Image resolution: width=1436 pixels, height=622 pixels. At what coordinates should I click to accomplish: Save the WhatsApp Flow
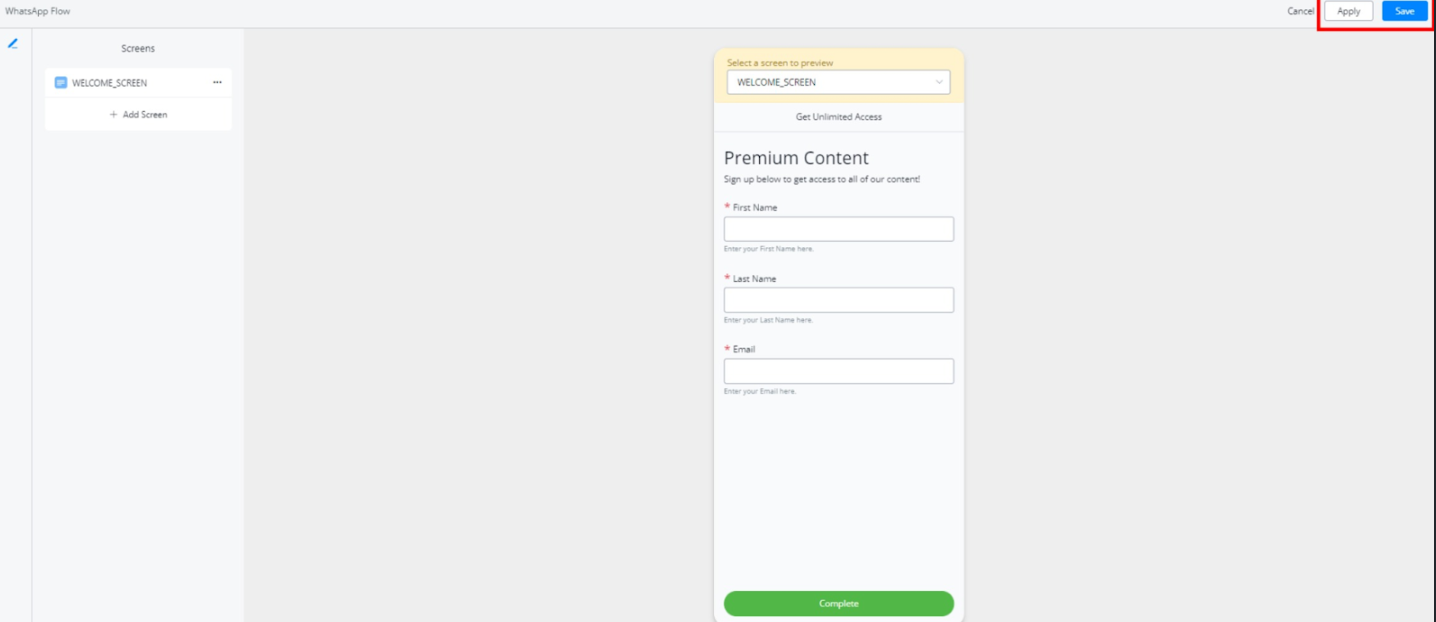point(1404,11)
